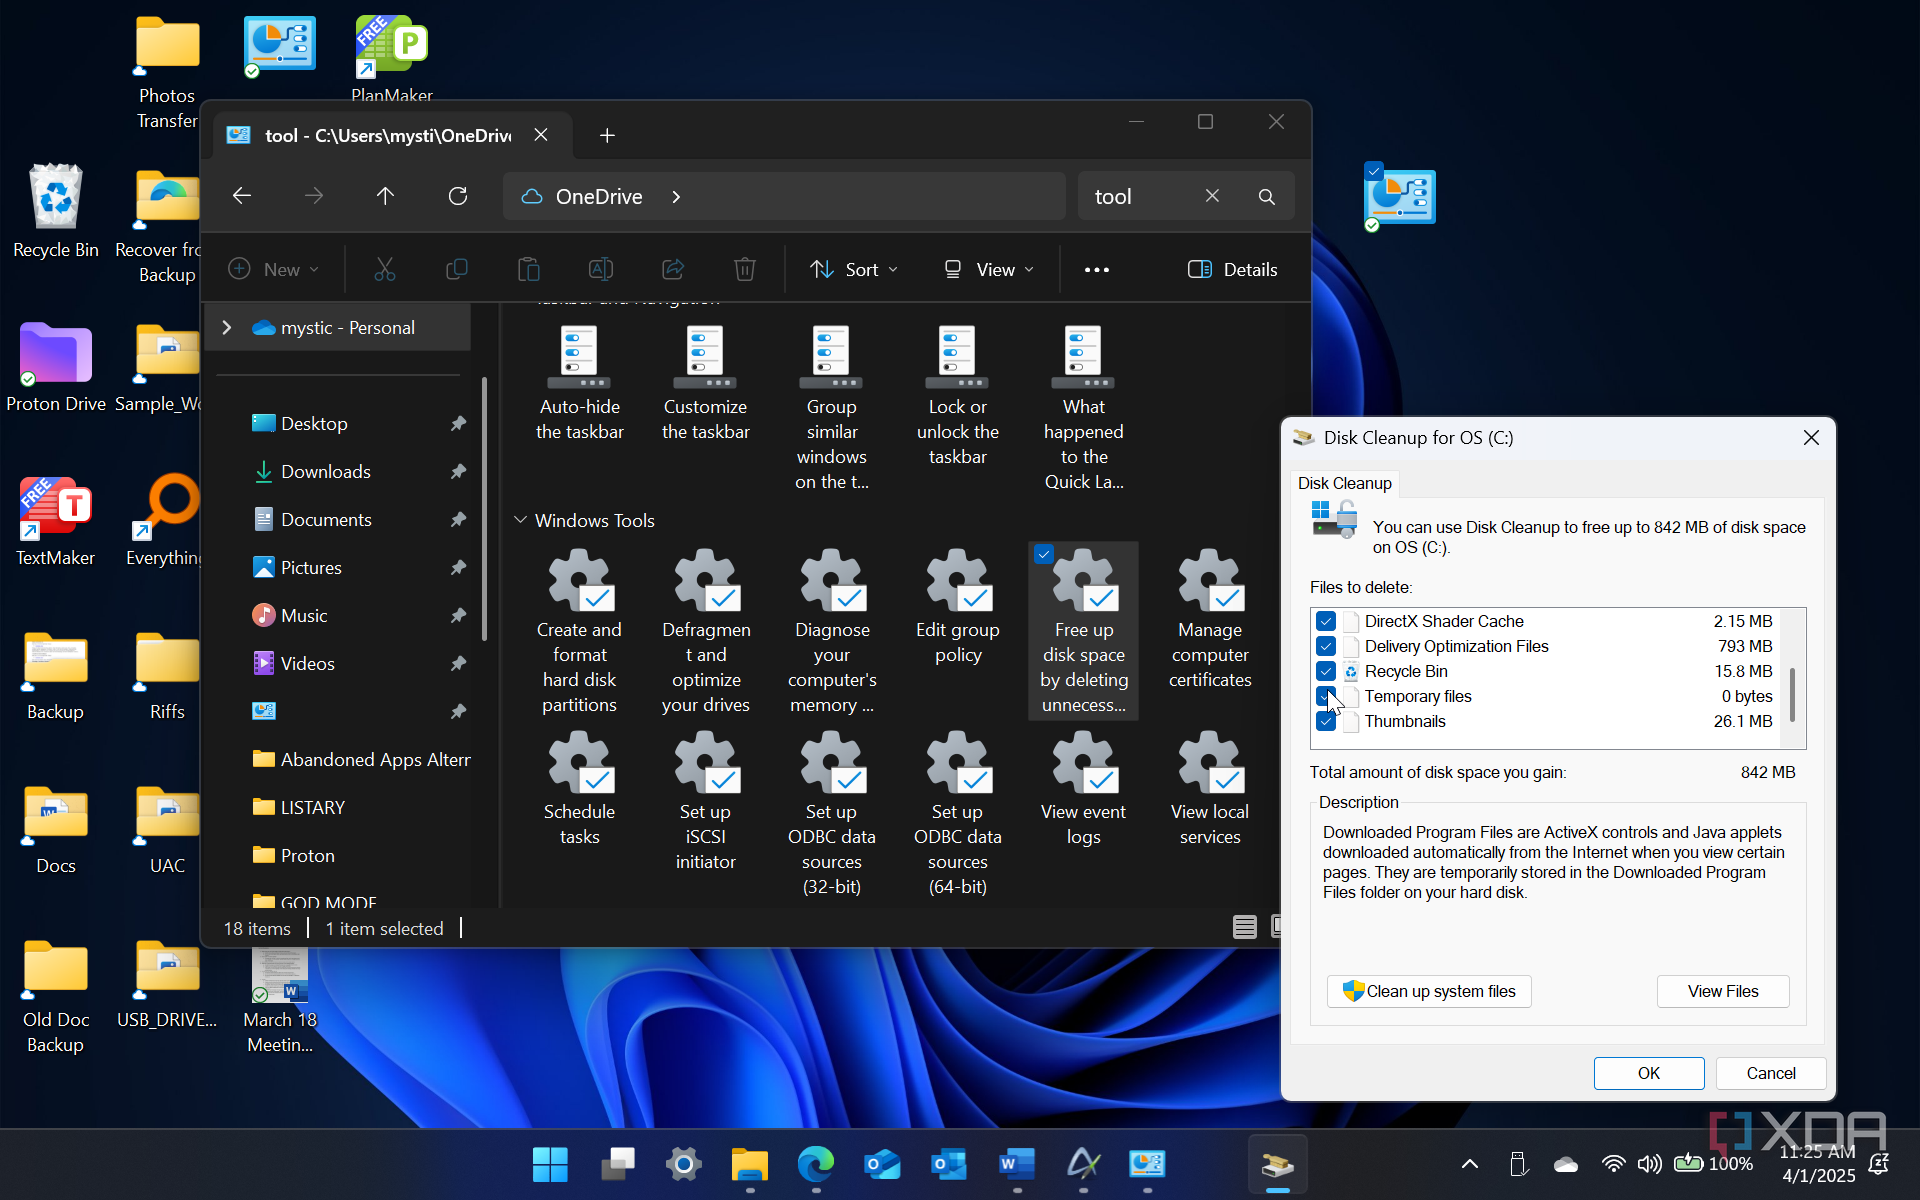Click Clean up system files
The width and height of the screenshot is (1920, 1200).
click(1429, 991)
